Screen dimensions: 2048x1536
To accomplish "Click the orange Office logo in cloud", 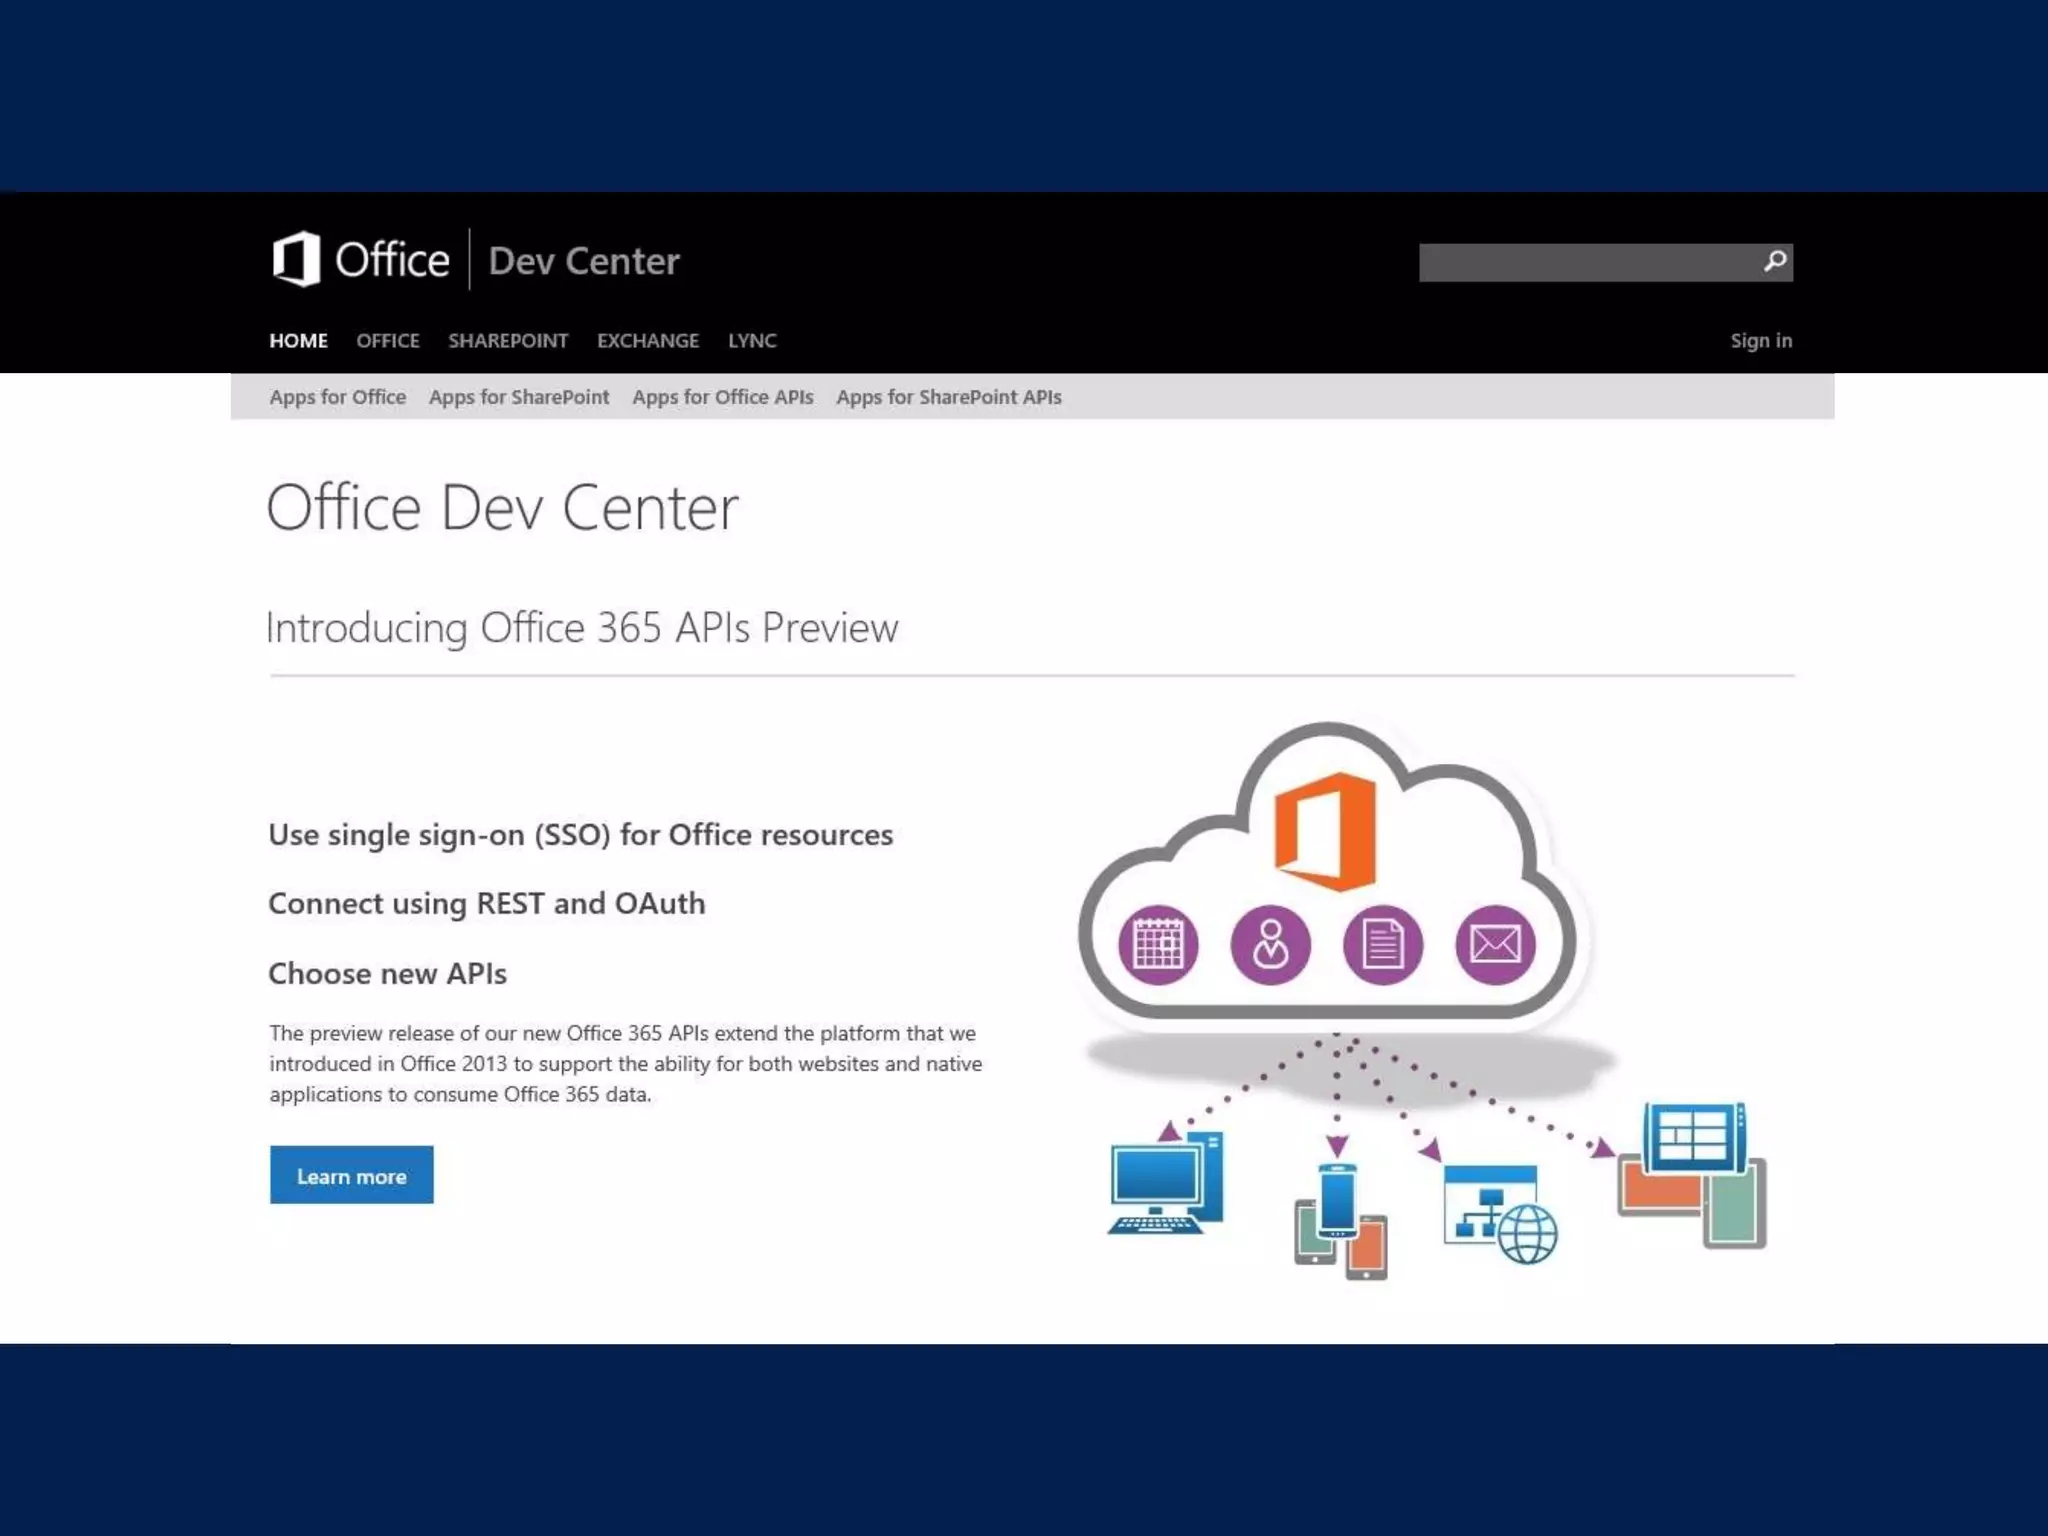I will pyautogui.click(x=1325, y=831).
